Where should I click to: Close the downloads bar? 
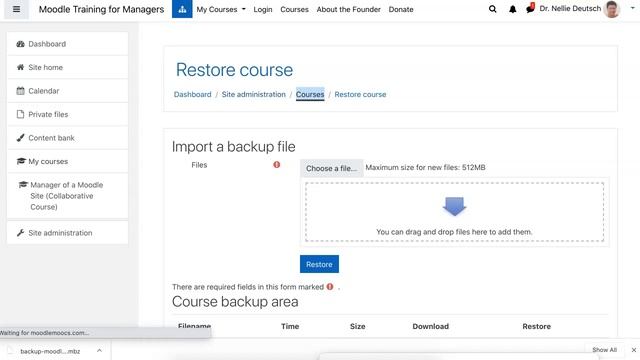click(x=633, y=350)
